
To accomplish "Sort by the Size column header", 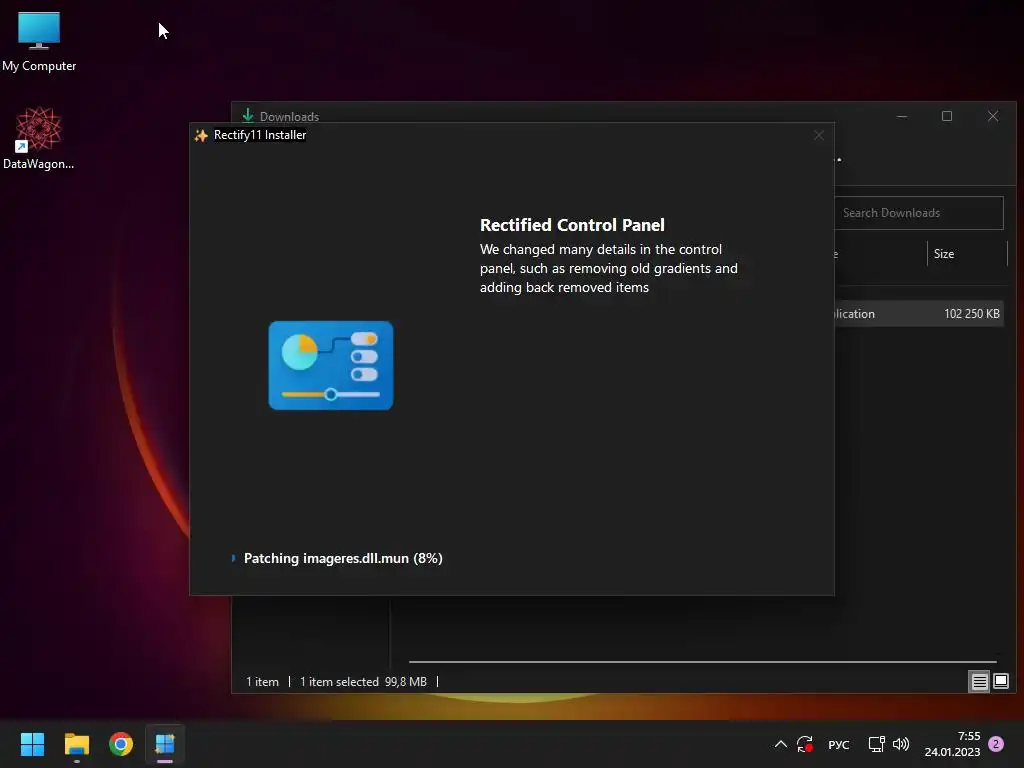I will coord(967,254).
